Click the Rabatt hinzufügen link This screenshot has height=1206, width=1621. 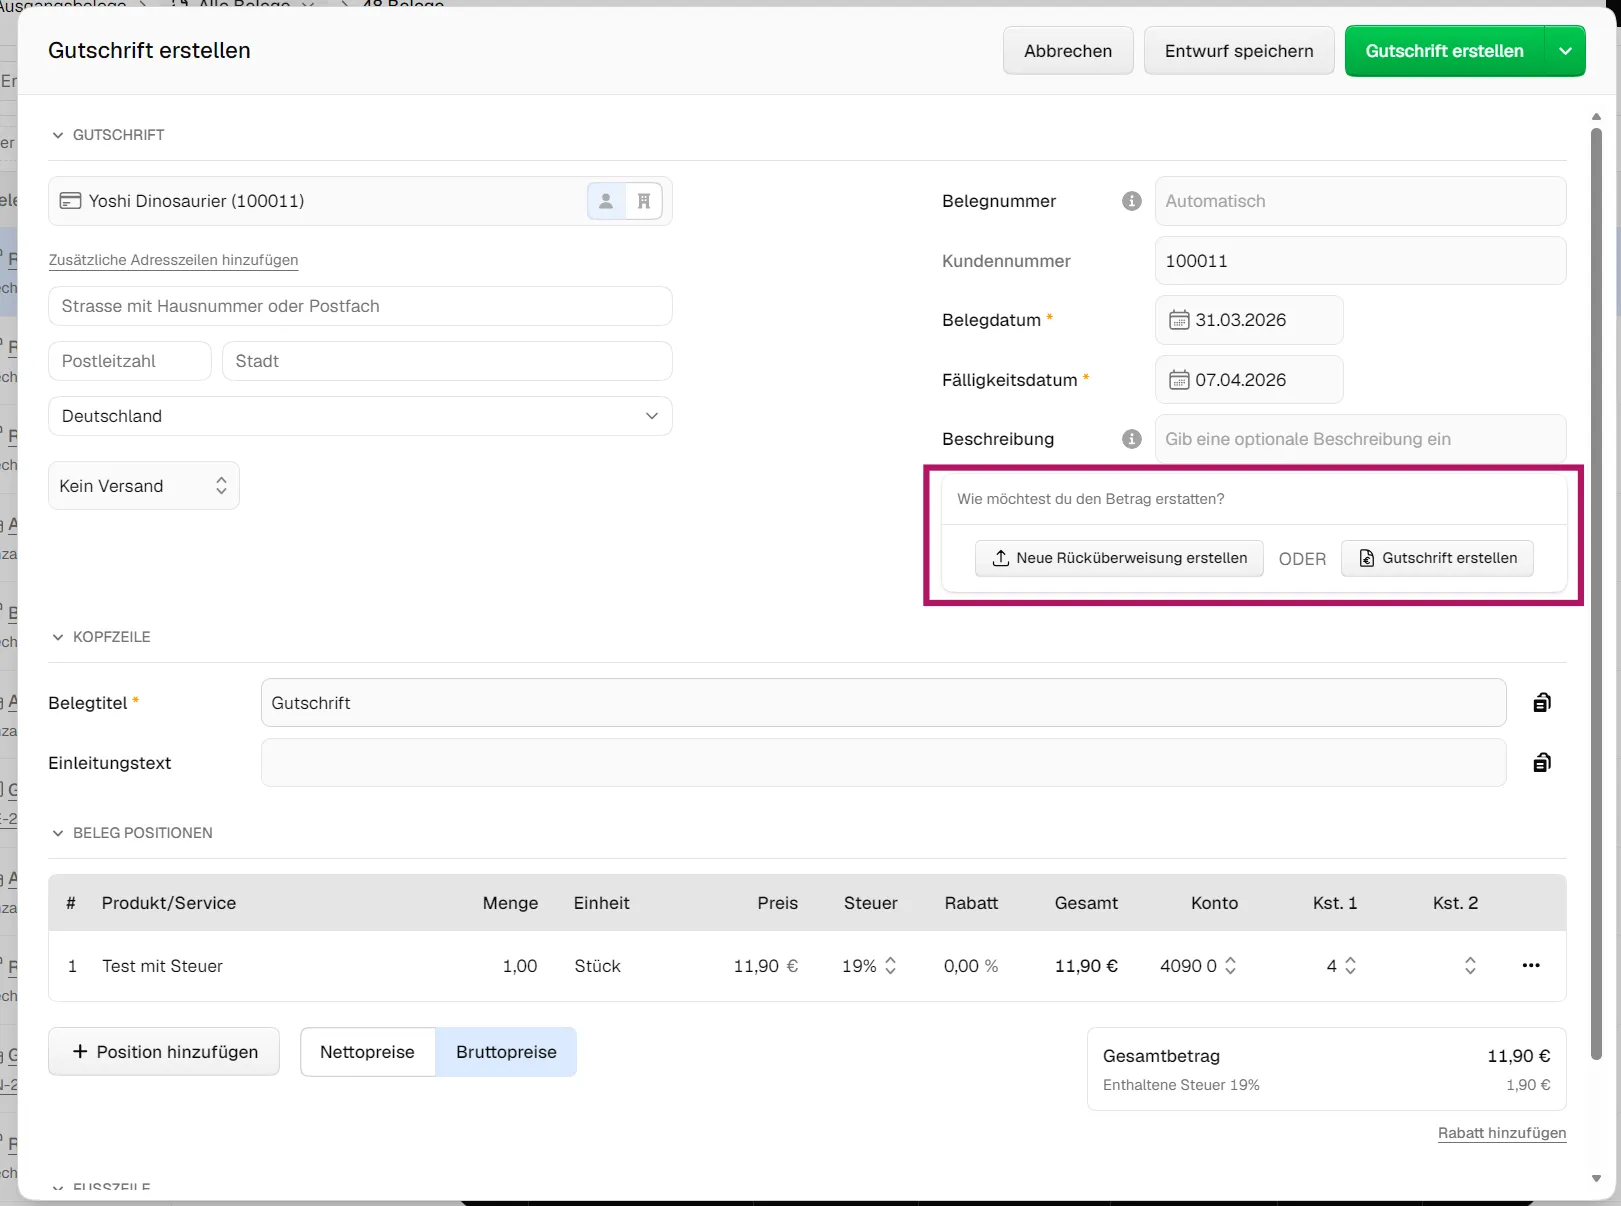[x=1501, y=1133]
